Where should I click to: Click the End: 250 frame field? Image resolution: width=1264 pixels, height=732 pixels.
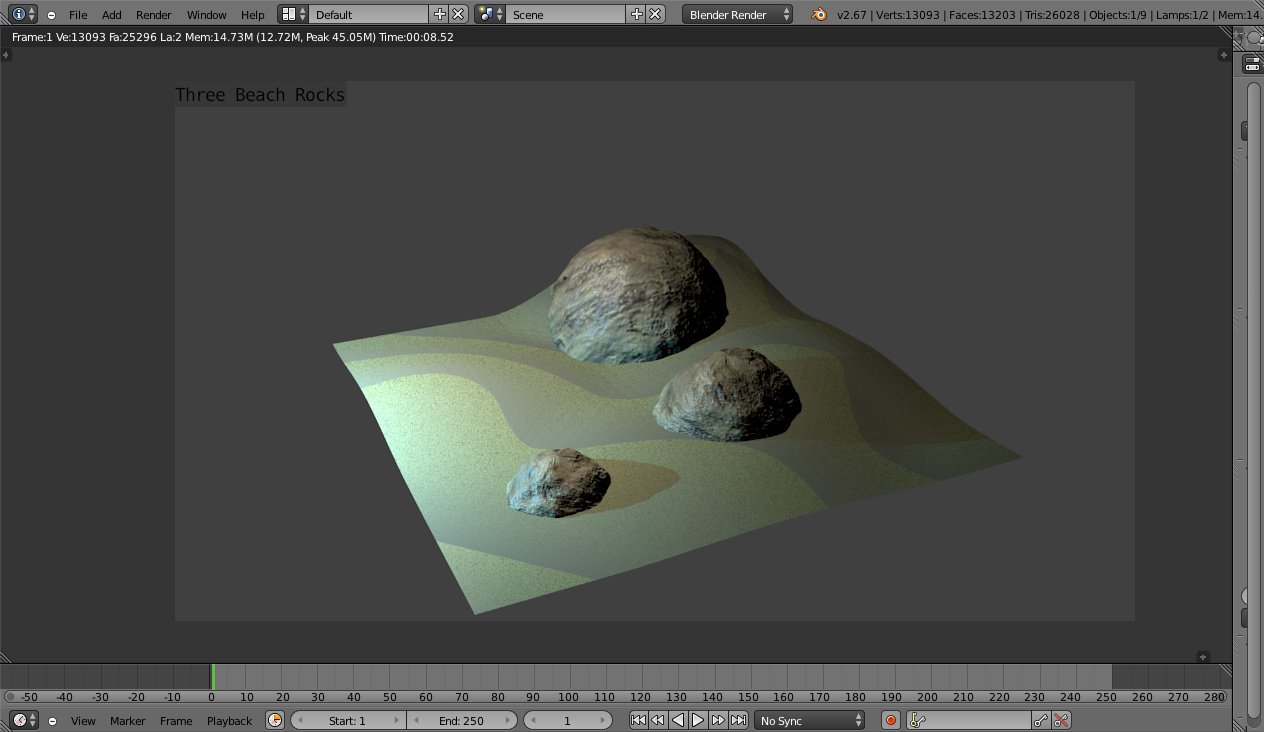pyautogui.click(x=461, y=720)
